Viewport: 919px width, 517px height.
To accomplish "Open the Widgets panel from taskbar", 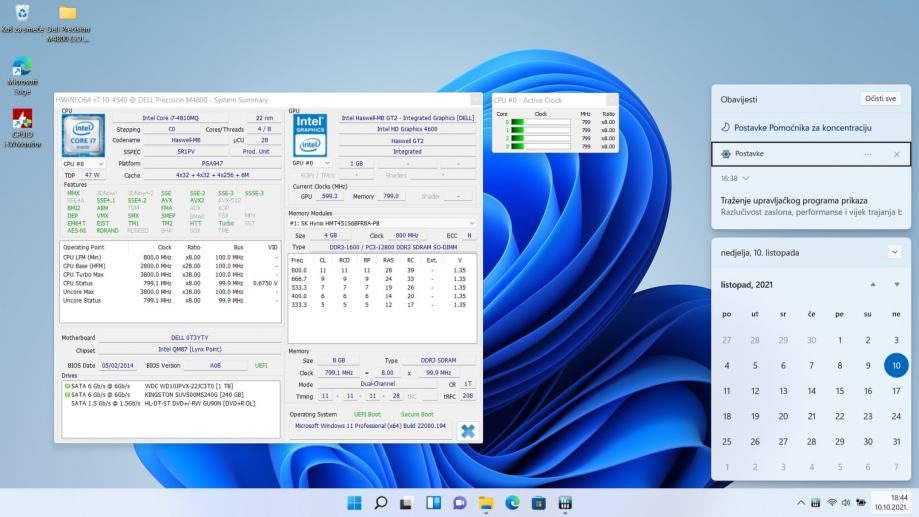I will 433,502.
